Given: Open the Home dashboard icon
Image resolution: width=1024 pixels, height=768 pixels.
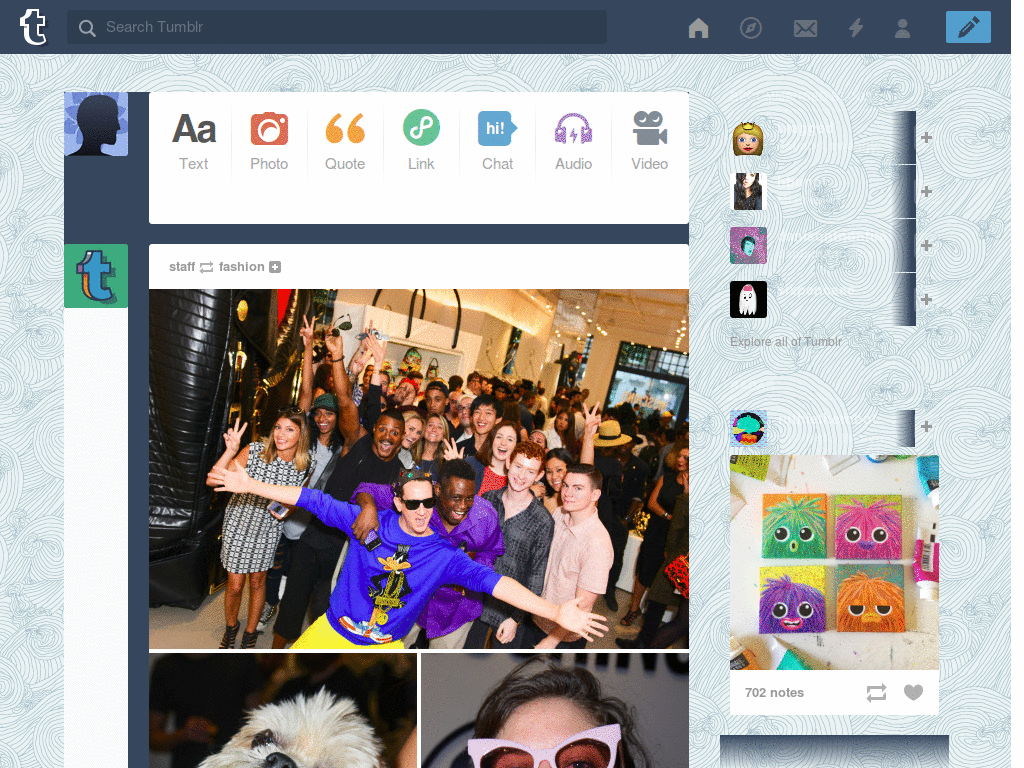Looking at the screenshot, I should (x=698, y=28).
